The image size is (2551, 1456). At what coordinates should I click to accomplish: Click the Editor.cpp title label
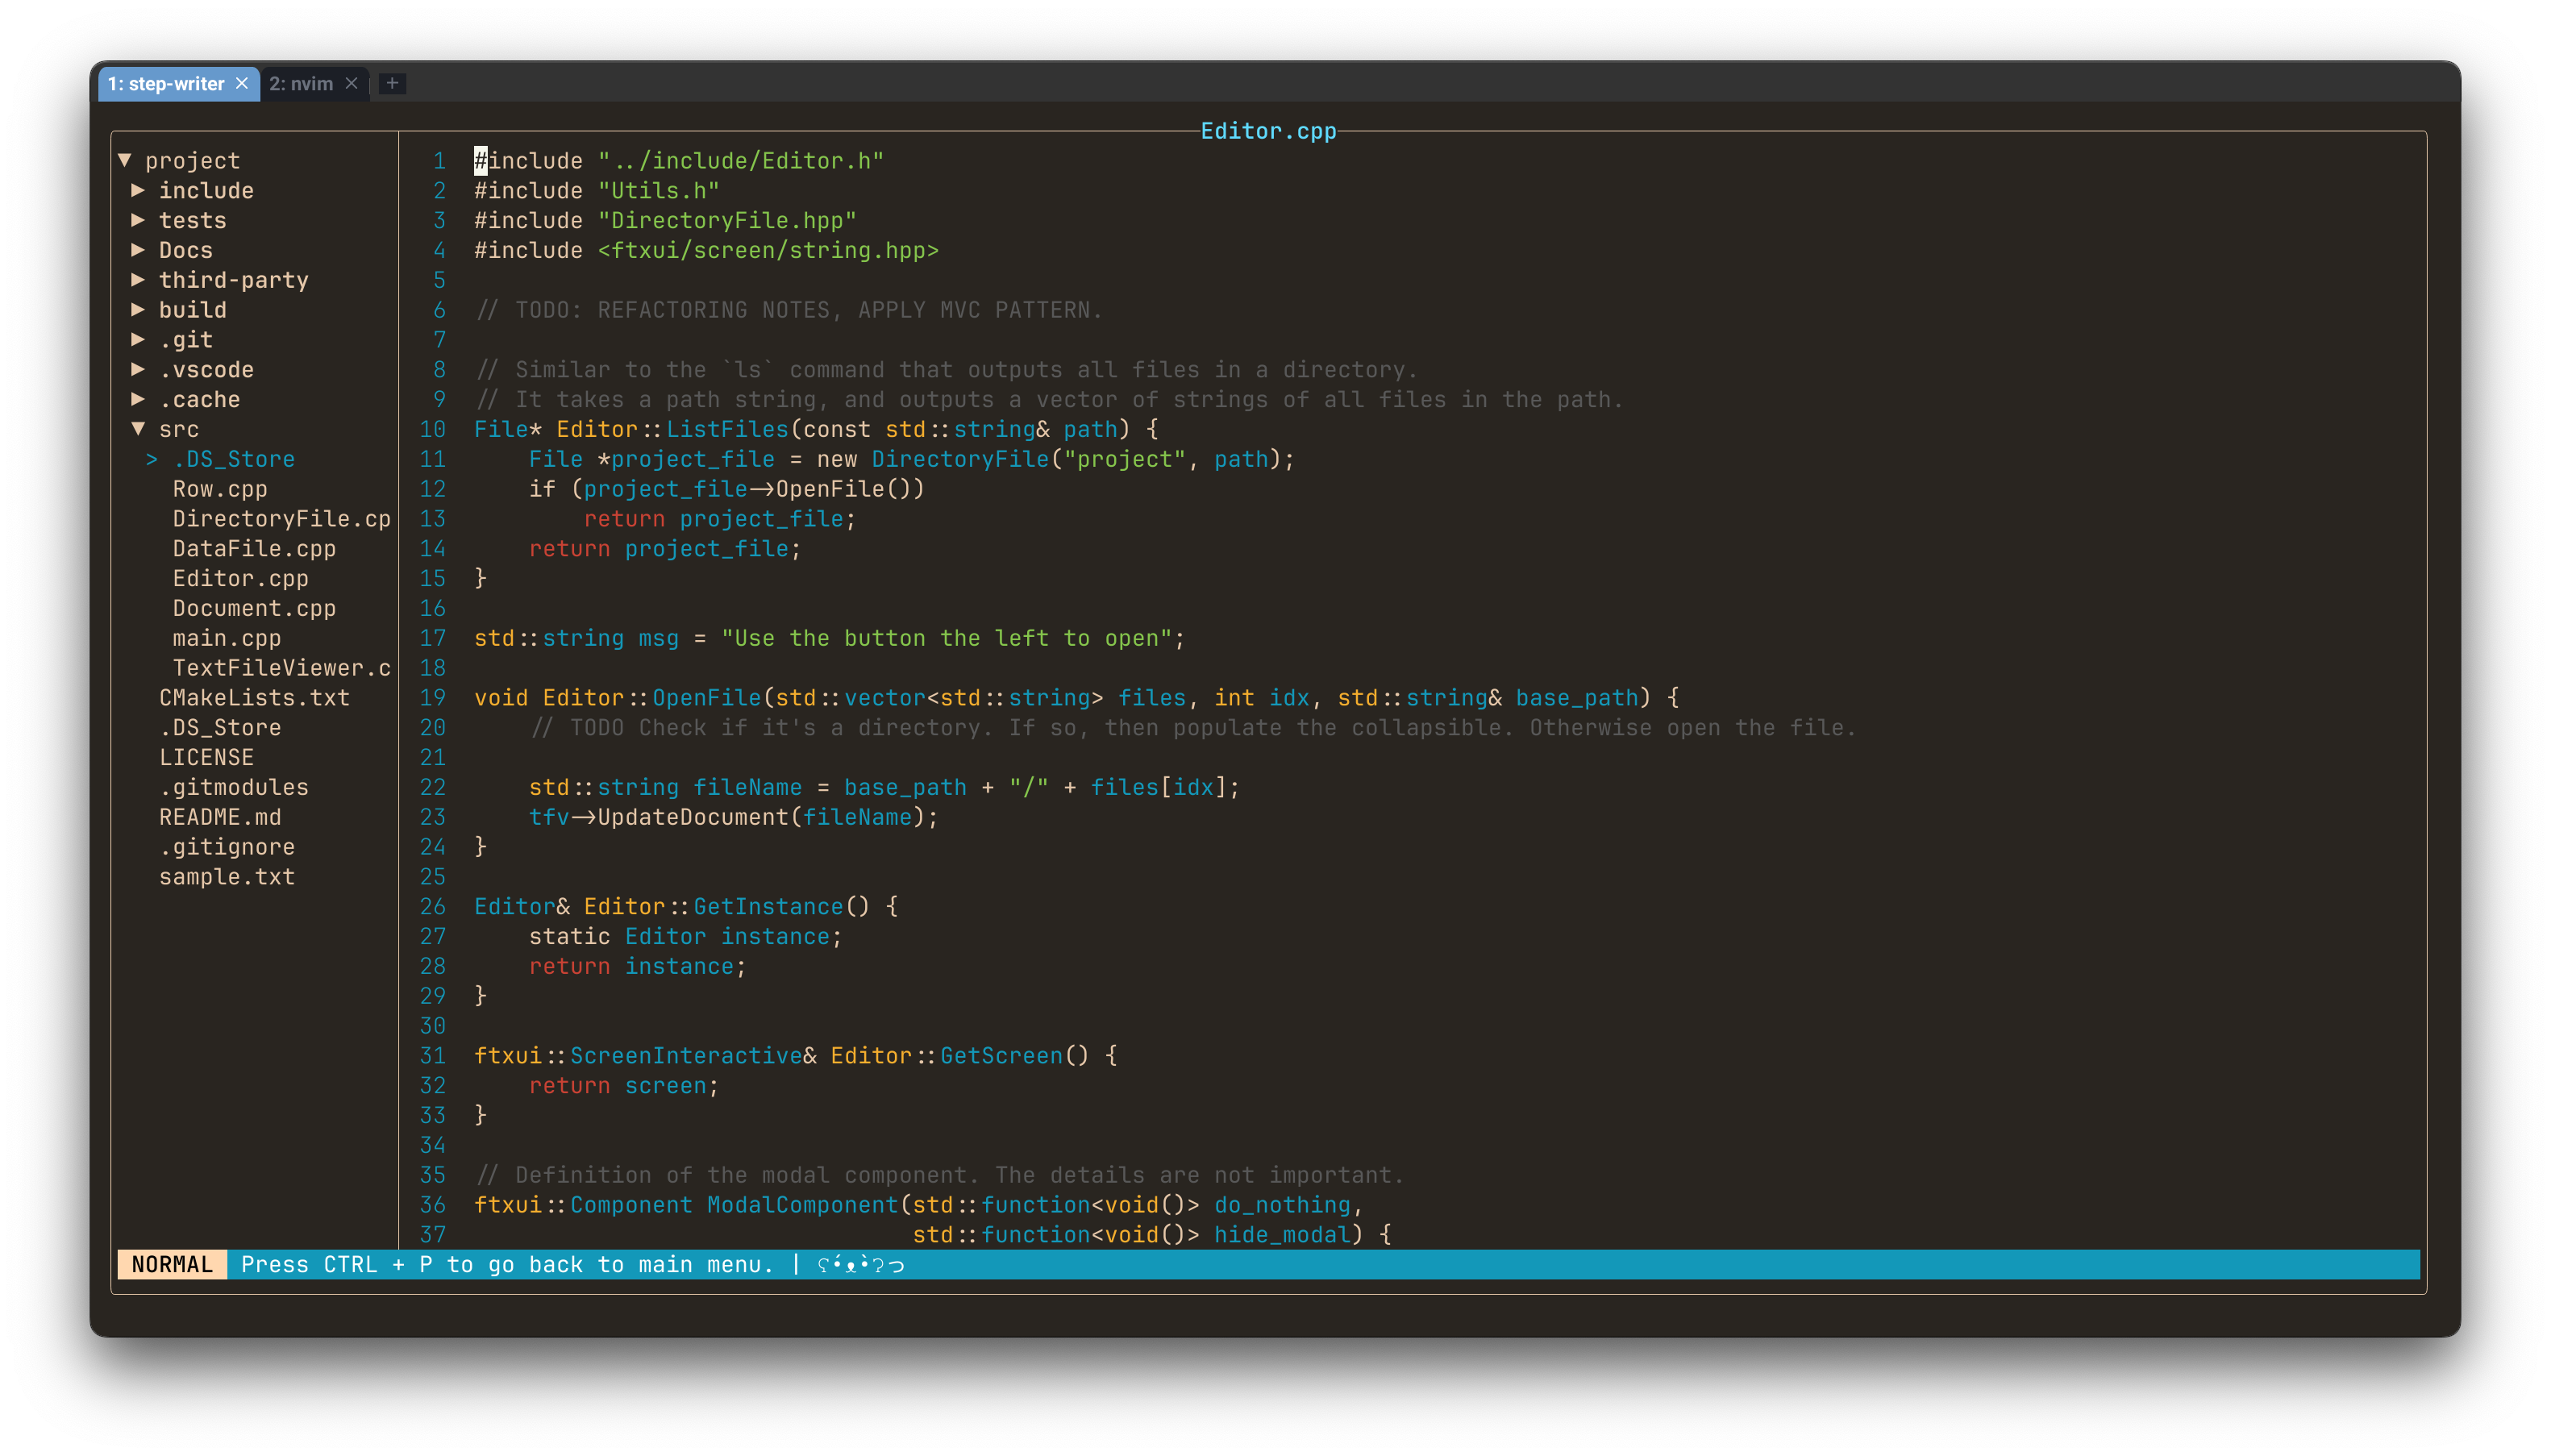coord(1267,131)
